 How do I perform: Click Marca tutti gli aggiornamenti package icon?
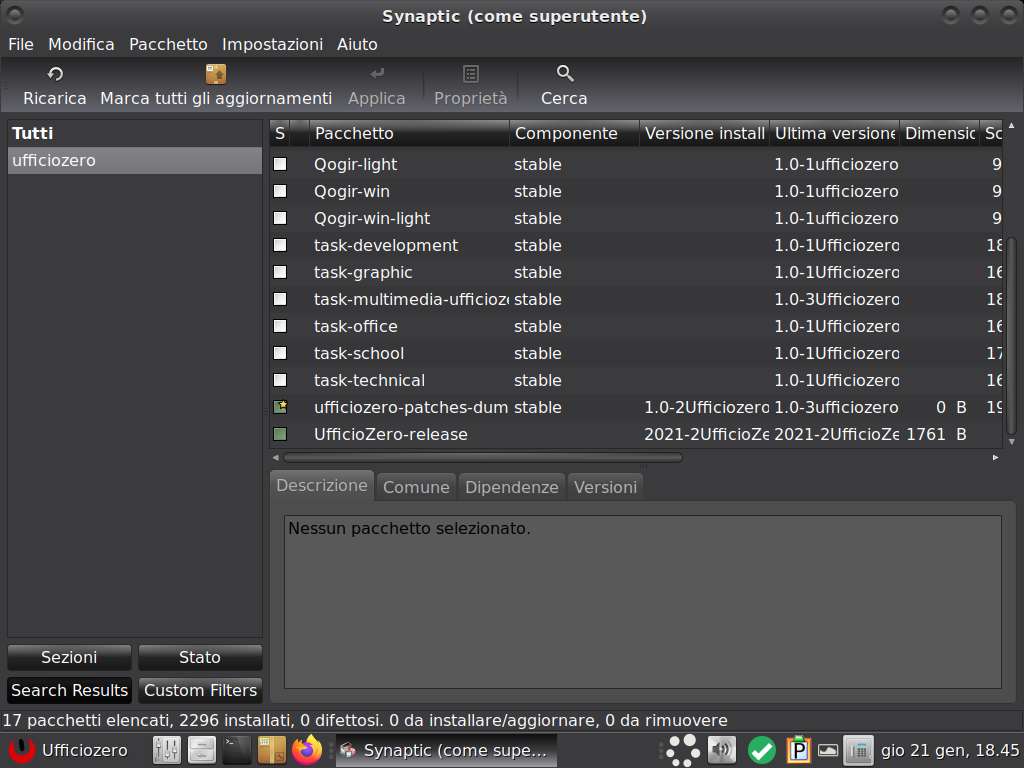click(x=216, y=74)
